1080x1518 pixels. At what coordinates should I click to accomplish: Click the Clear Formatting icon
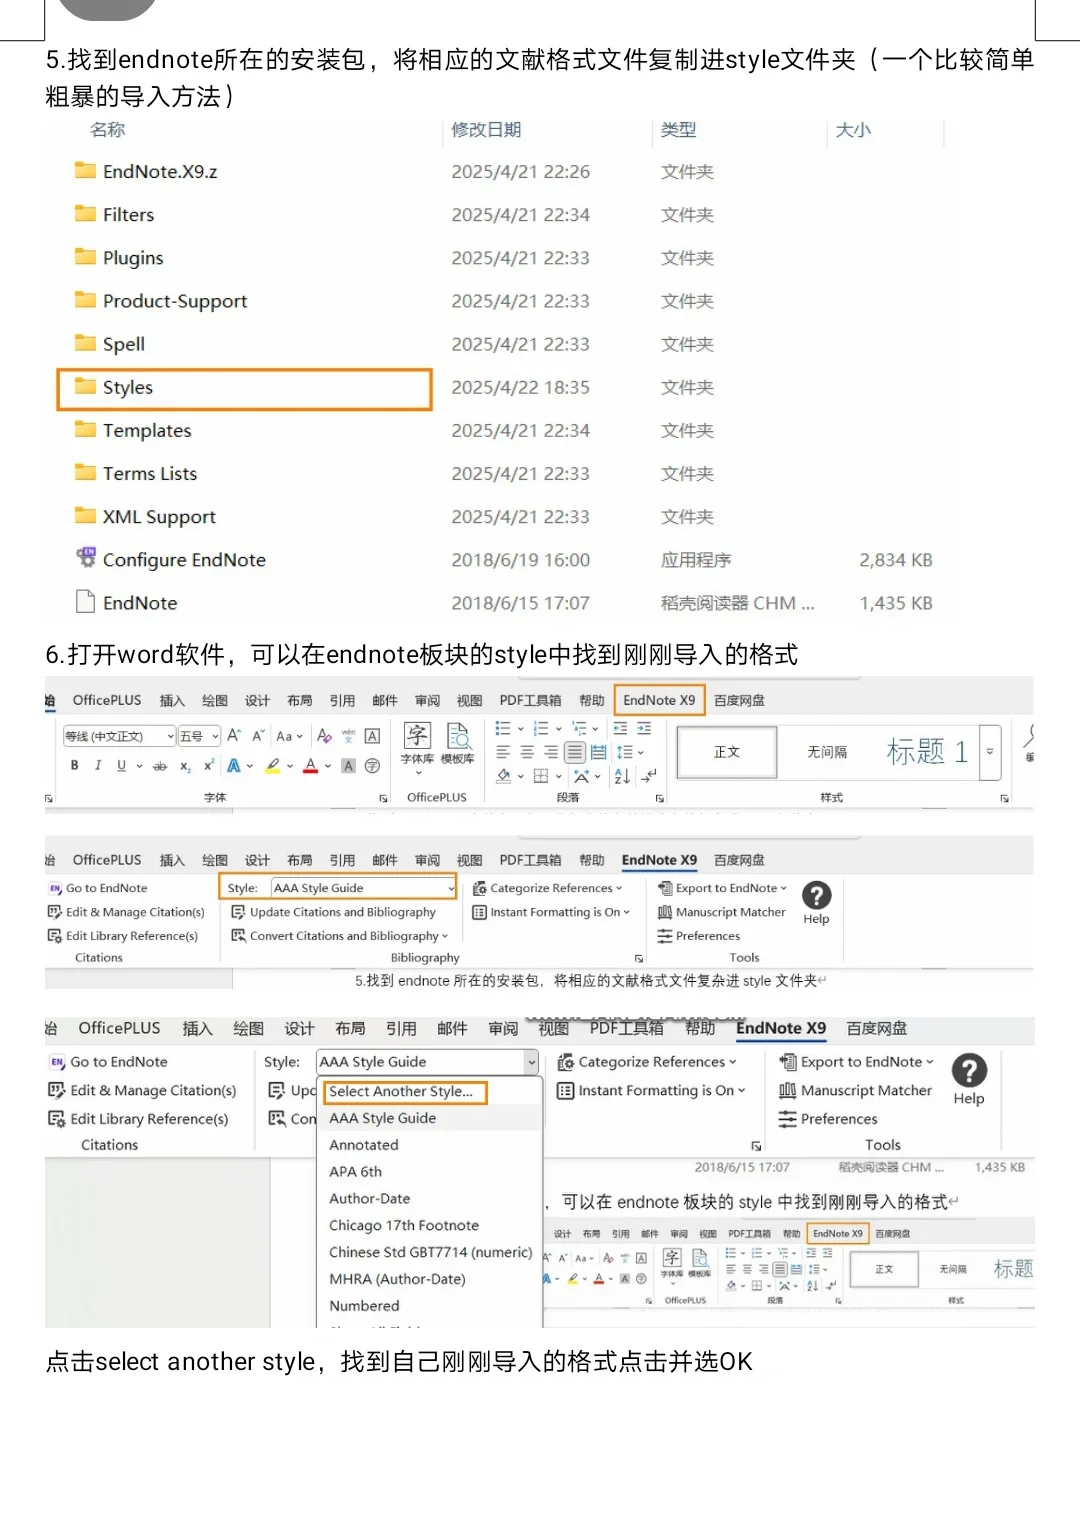pos(324,736)
